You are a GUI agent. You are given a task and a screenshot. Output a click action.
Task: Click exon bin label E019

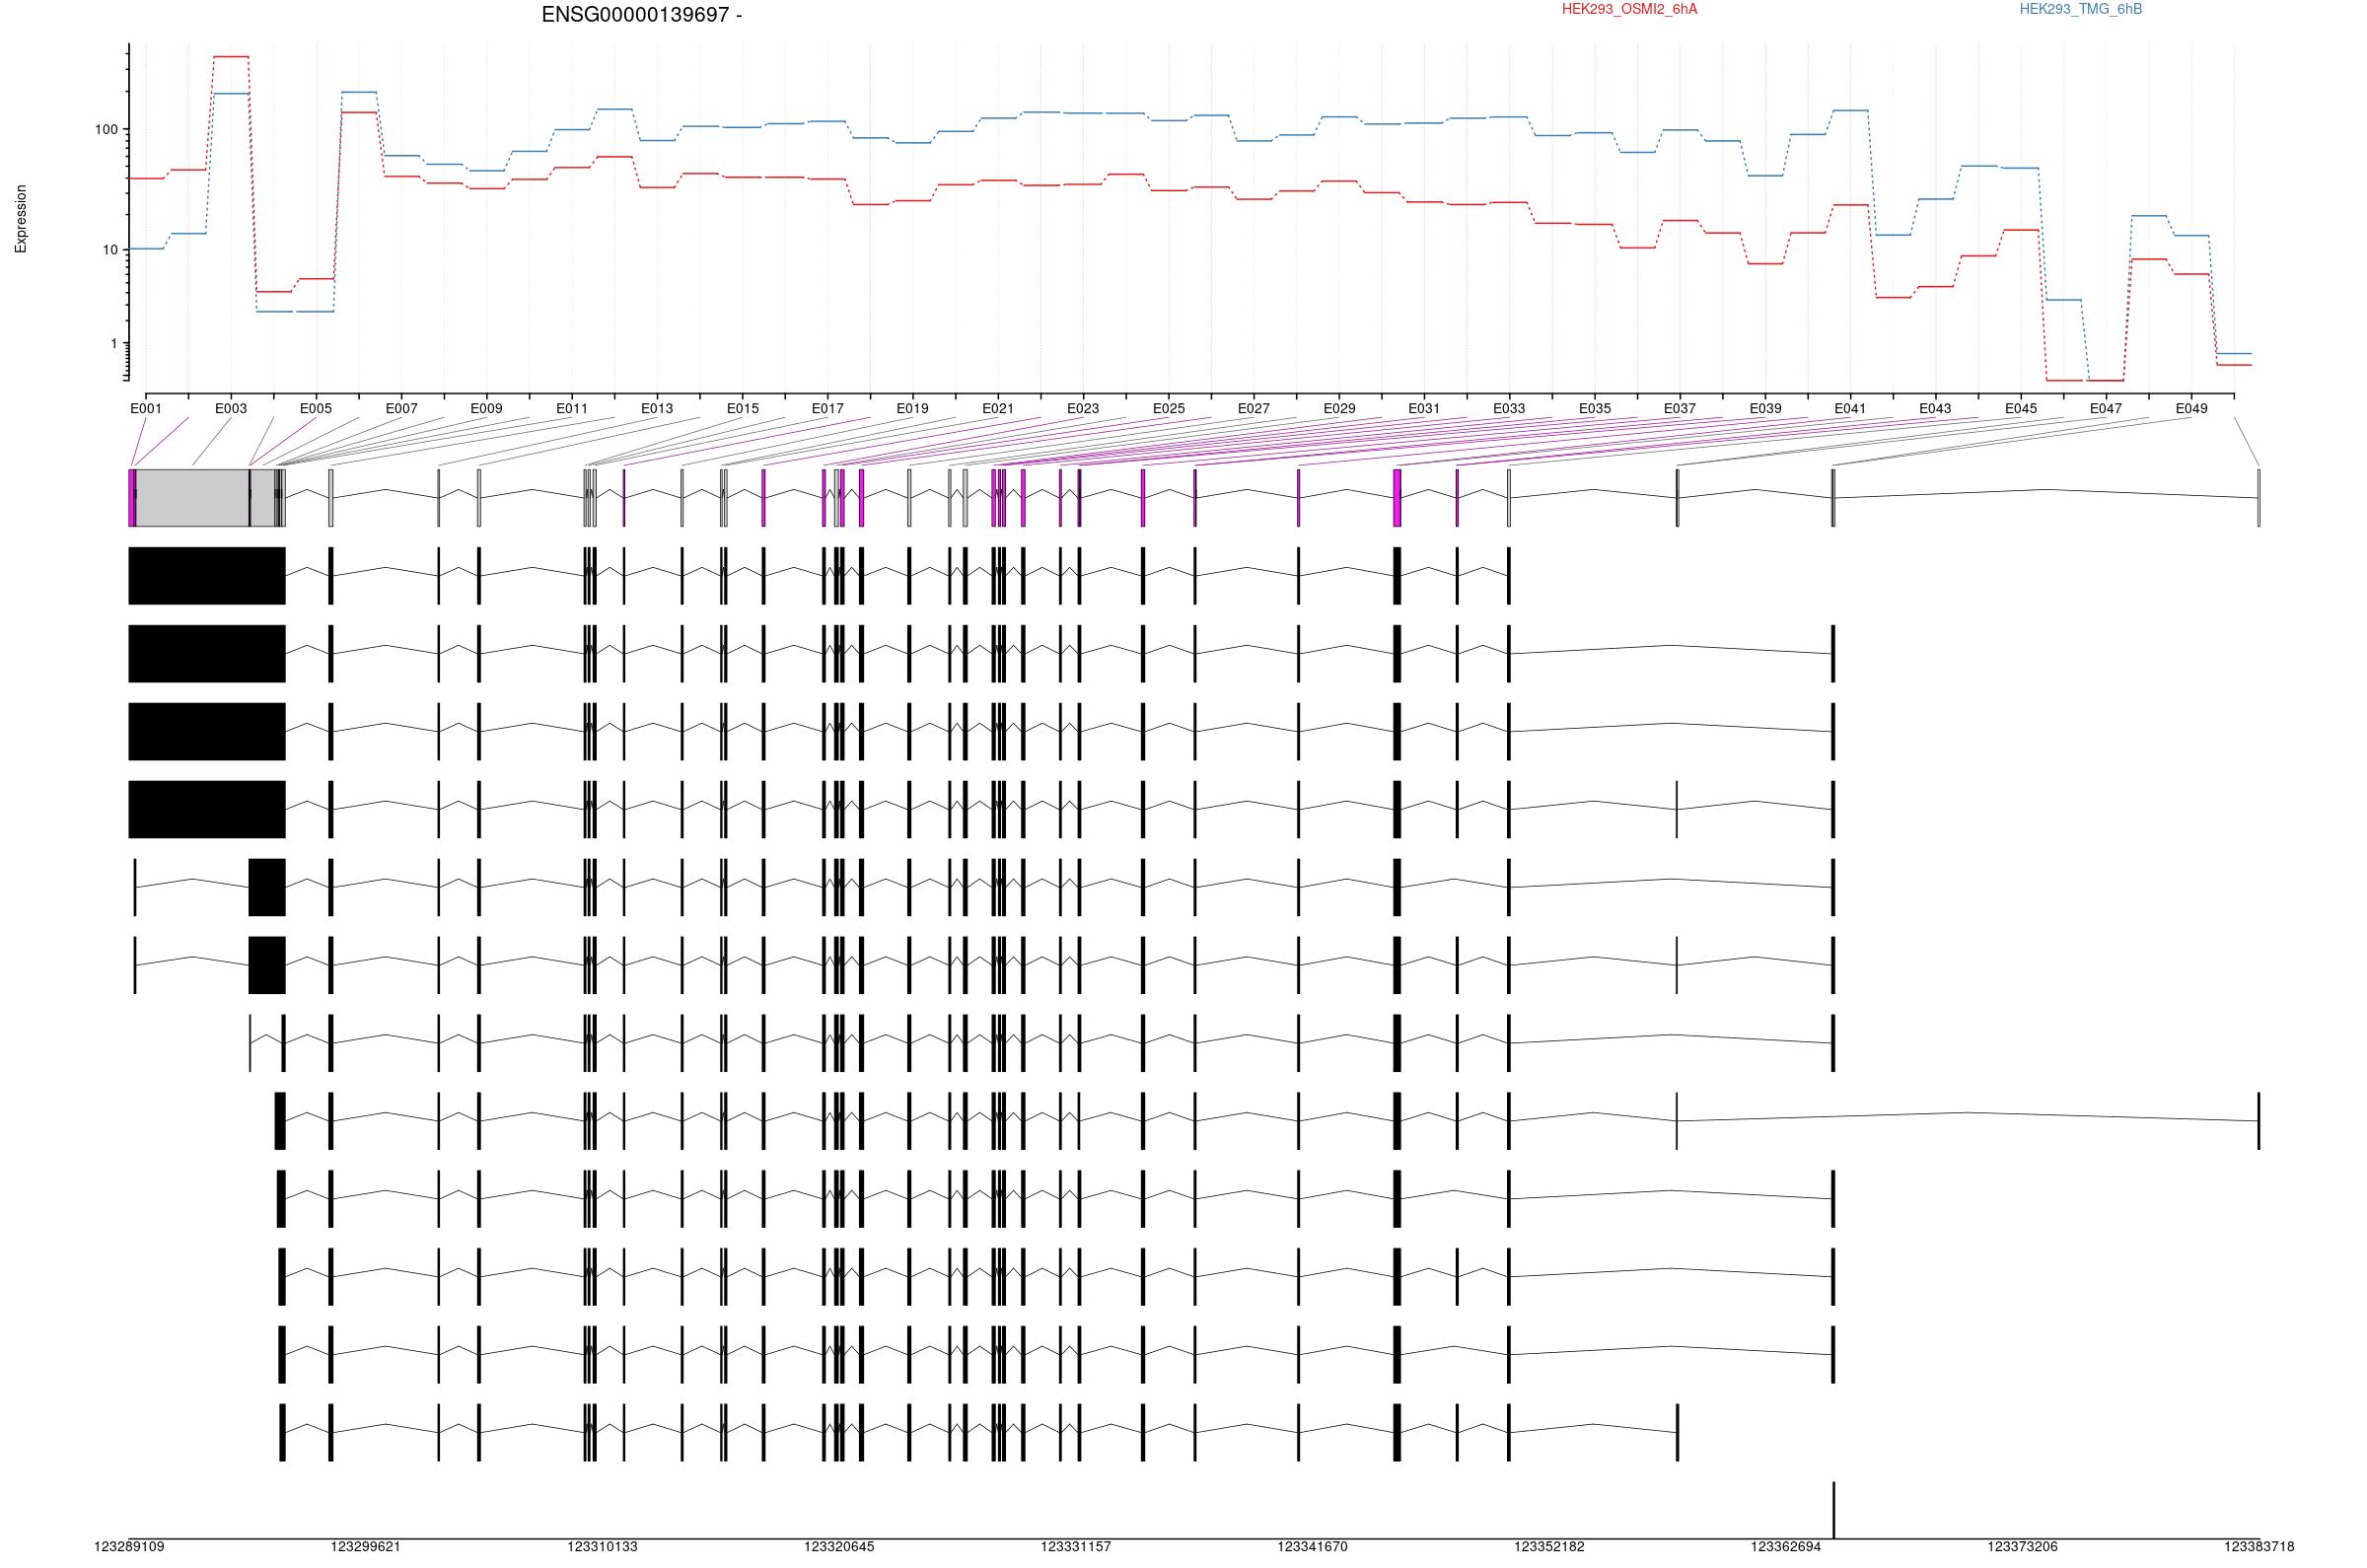point(912,409)
